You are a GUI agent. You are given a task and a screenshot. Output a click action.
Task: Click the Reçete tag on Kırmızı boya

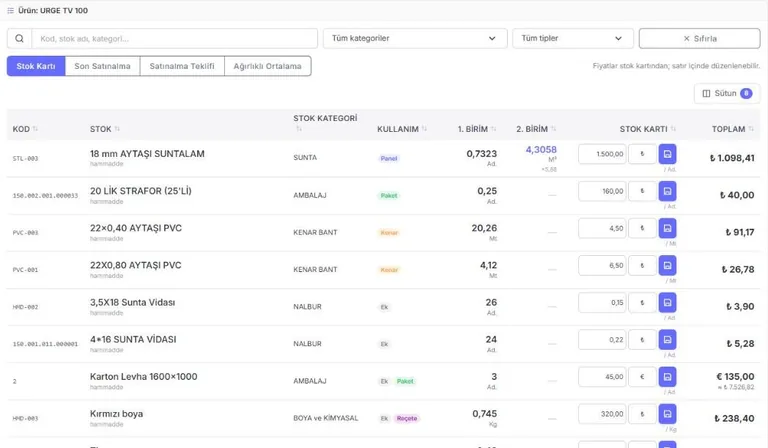(x=407, y=419)
